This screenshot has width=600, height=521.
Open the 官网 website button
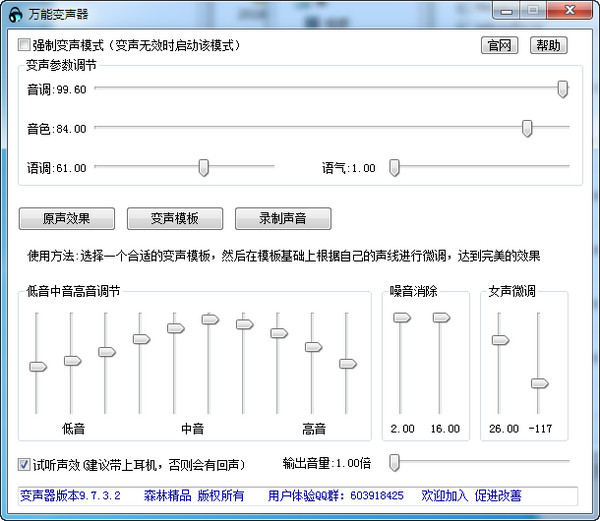click(x=501, y=45)
